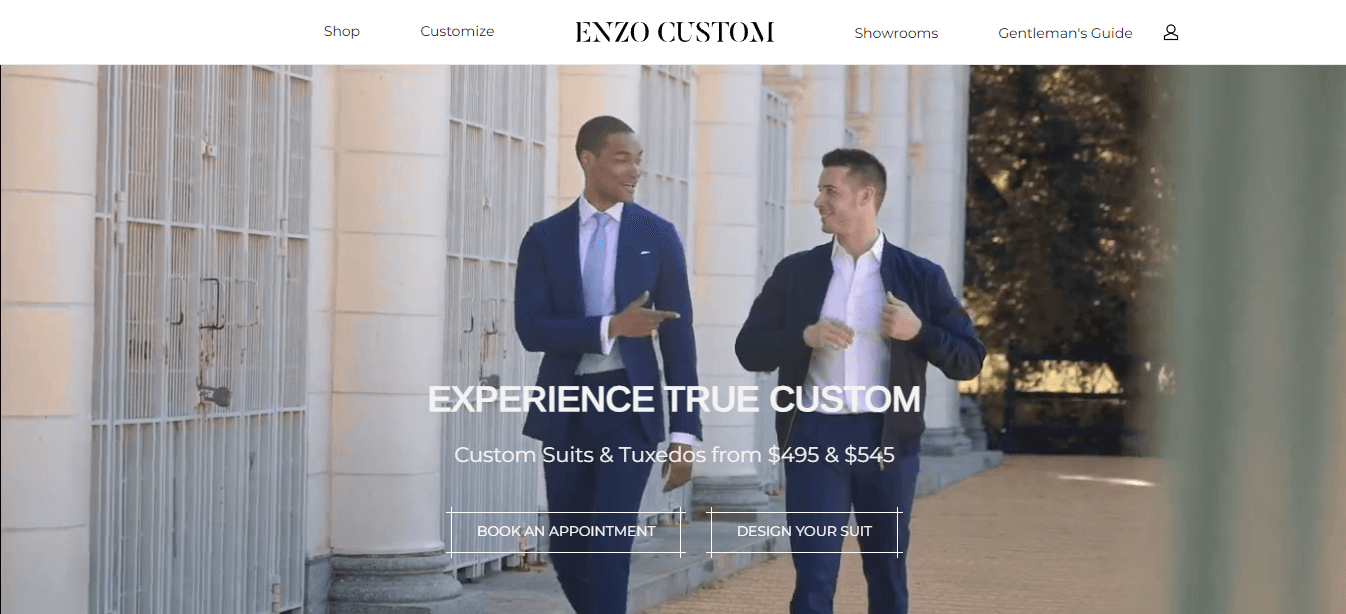Open the Shop menu
This screenshot has width=1346, height=614.
coord(341,31)
